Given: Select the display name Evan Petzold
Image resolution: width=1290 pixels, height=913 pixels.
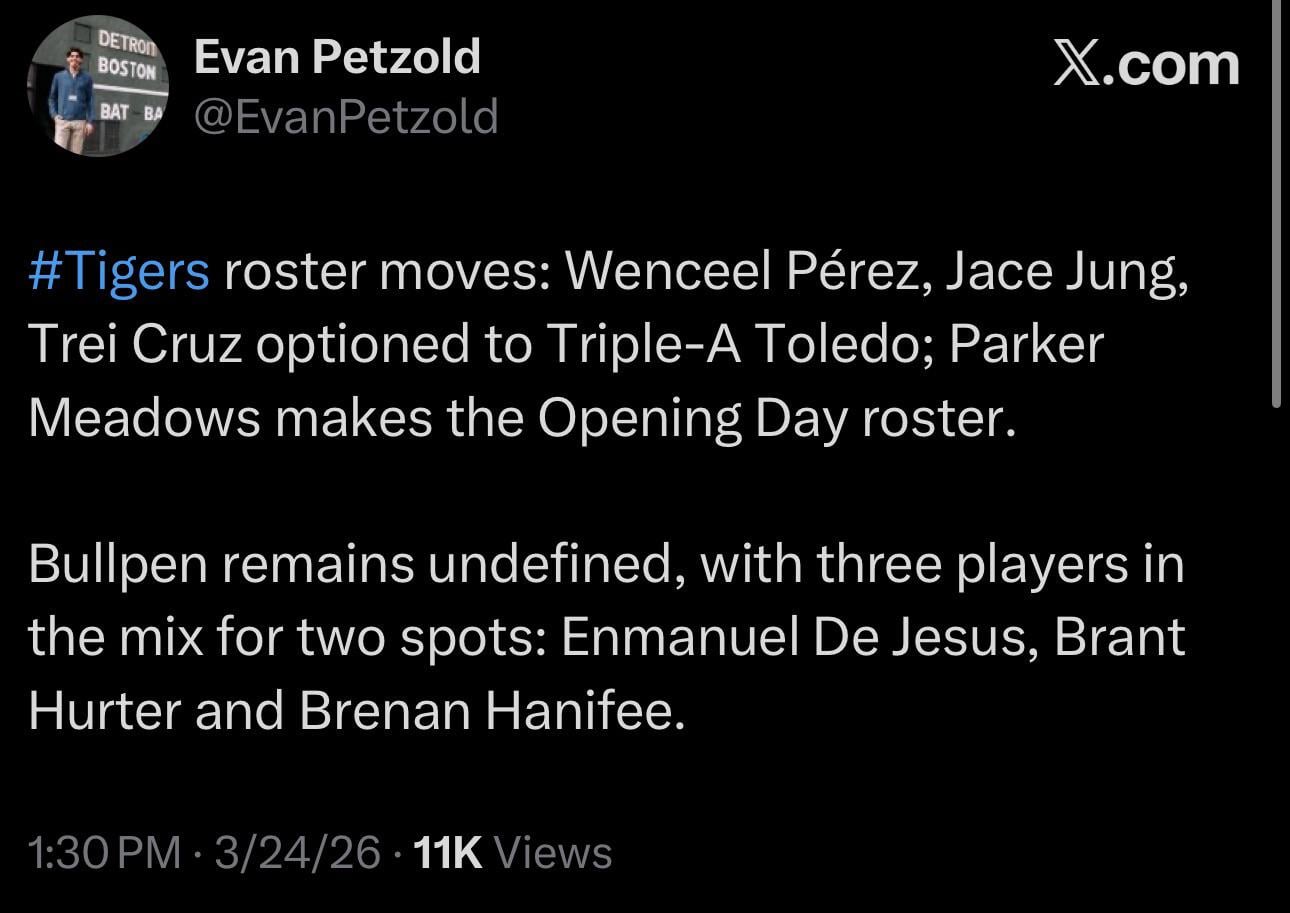Looking at the screenshot, I should [x=337, y=56].
